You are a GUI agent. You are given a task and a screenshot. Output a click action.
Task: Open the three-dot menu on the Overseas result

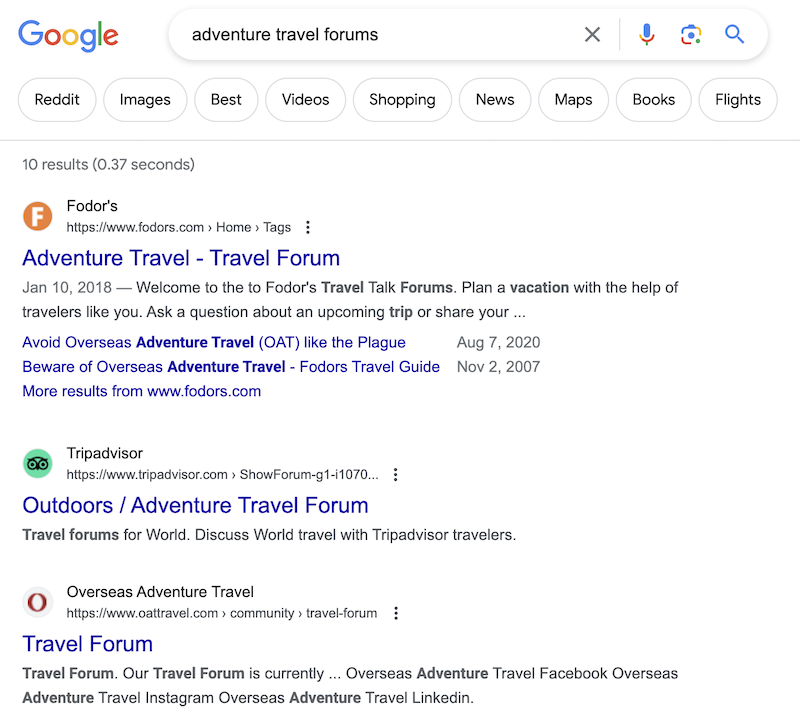point(396,613)
